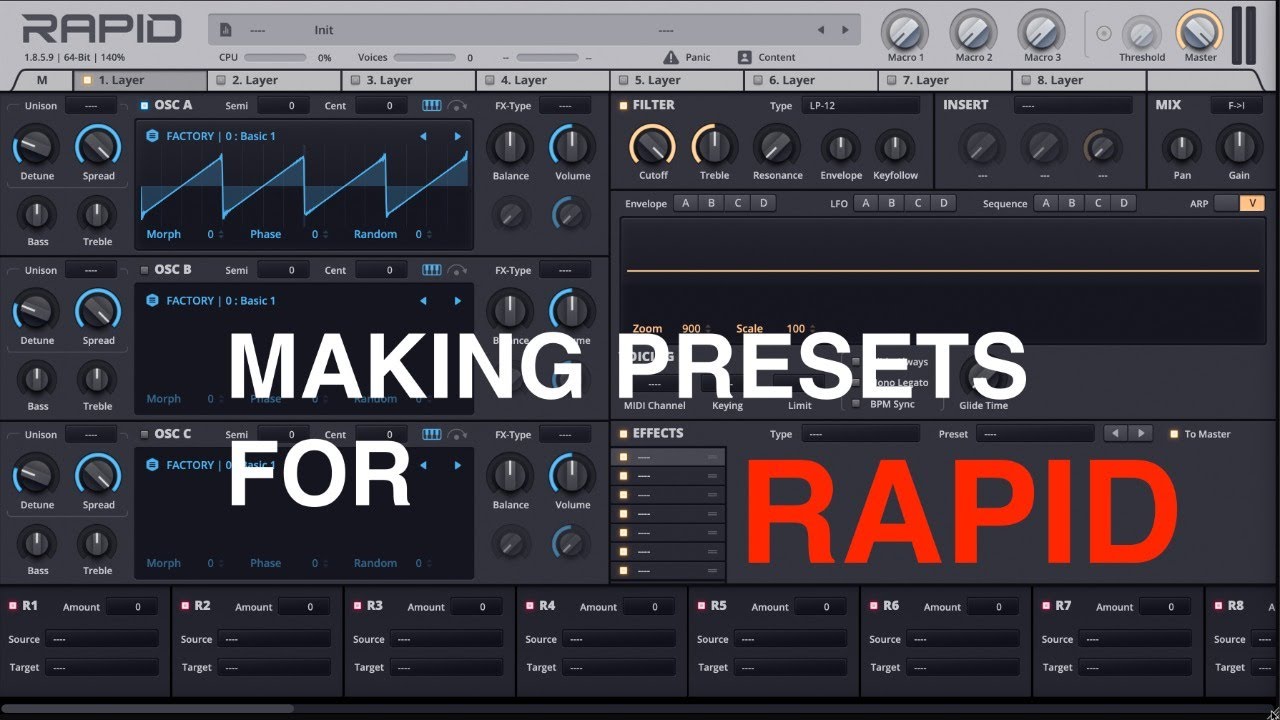Click the OSC C wavetable stack icon
The width and height of the screenshot is (1280, 720).
[x=152, y=465]
